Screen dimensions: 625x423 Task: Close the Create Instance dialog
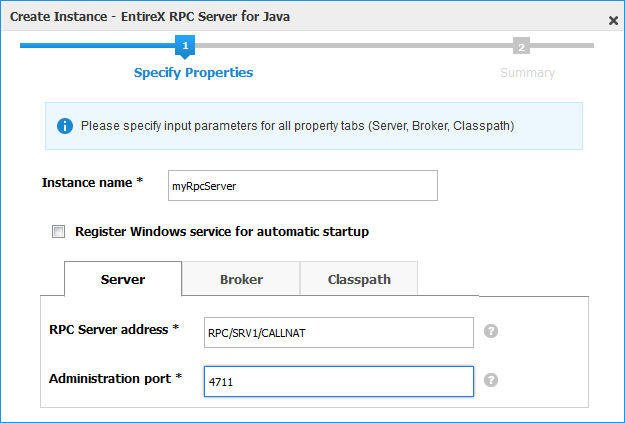coord(613,20)
